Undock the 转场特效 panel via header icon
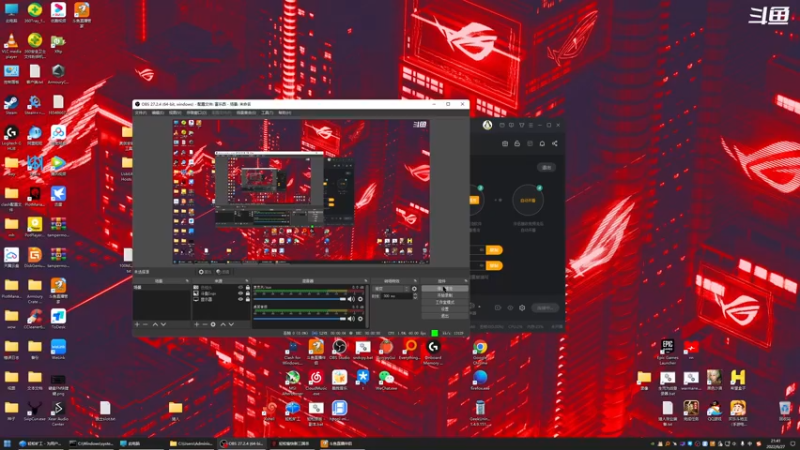 coord(416,281)
